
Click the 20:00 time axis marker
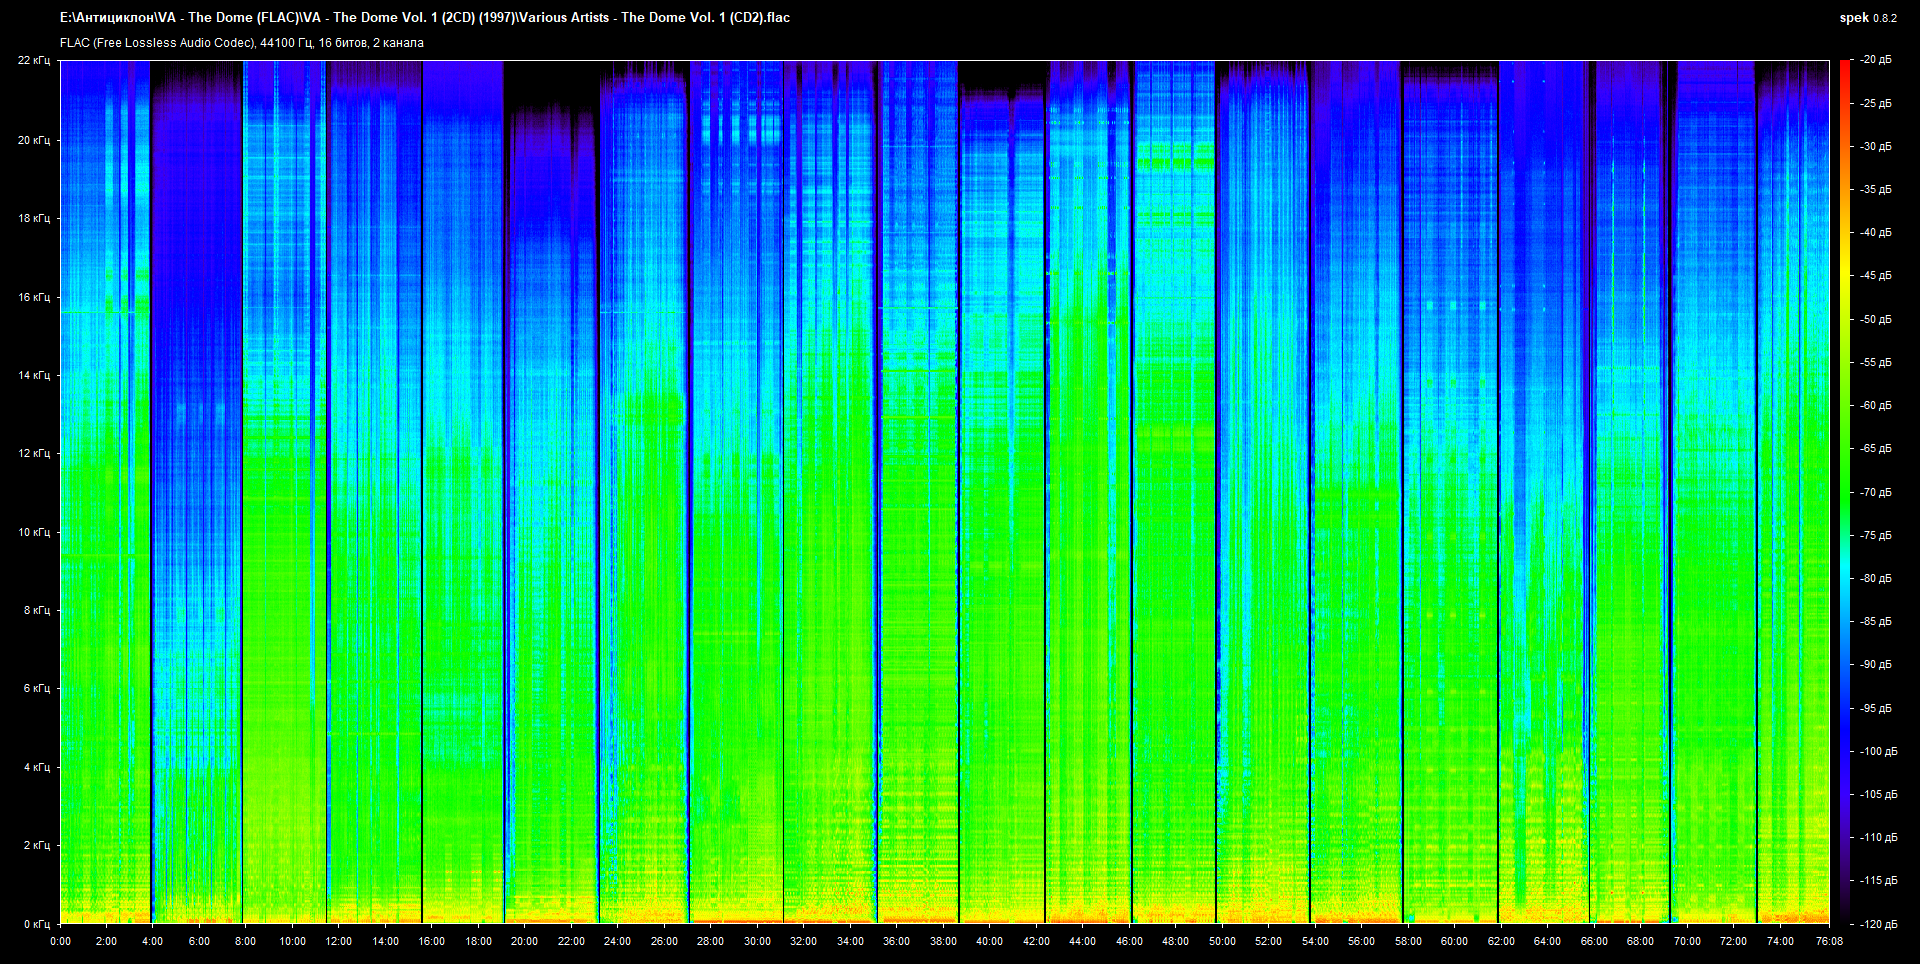[524, 941]
